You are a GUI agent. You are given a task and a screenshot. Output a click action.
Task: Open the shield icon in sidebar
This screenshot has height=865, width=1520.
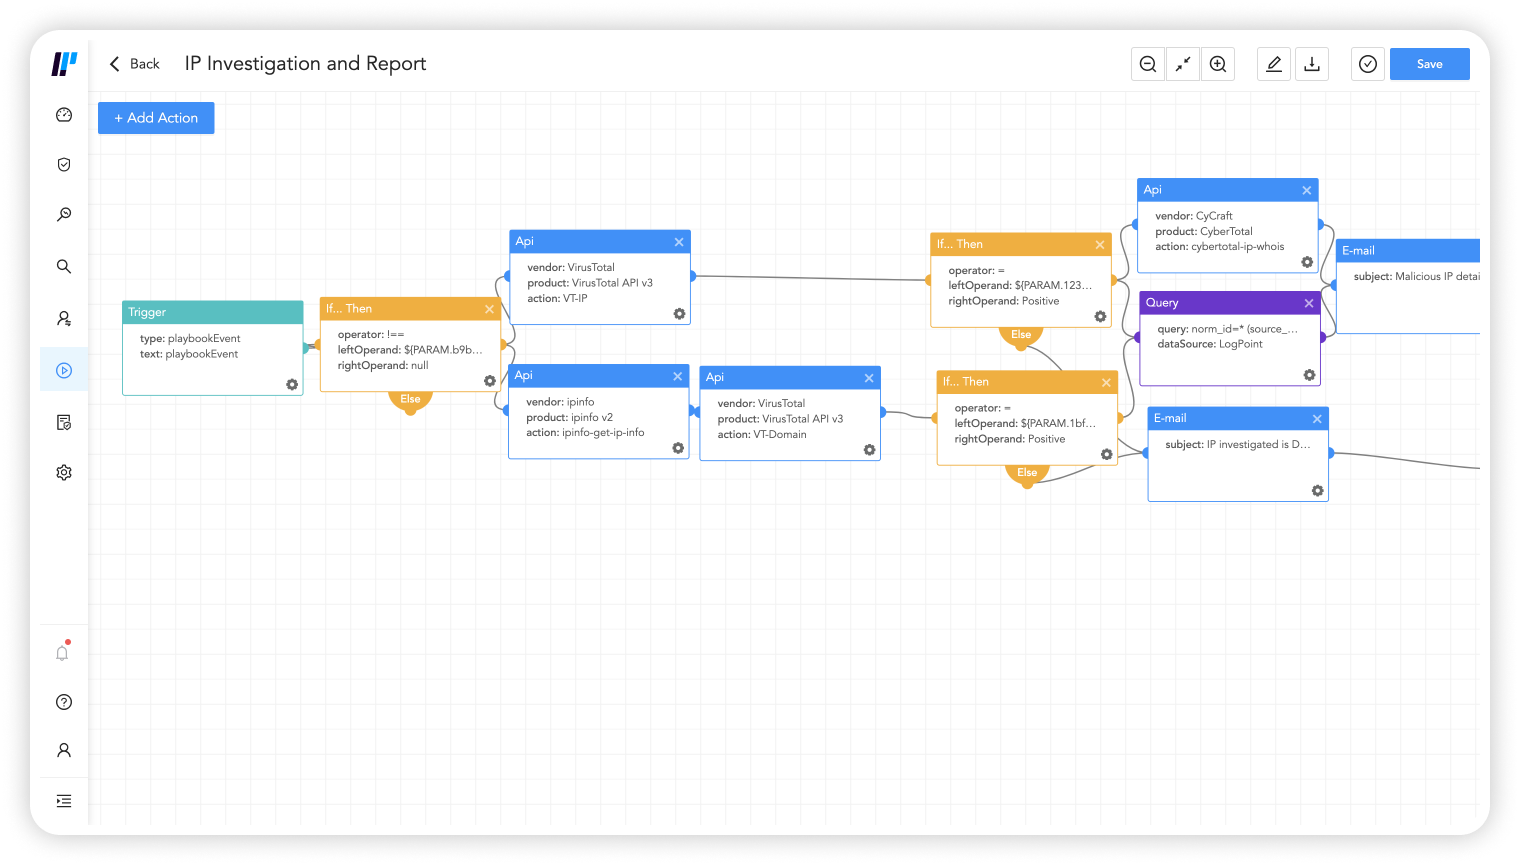(x=64, y=165)
